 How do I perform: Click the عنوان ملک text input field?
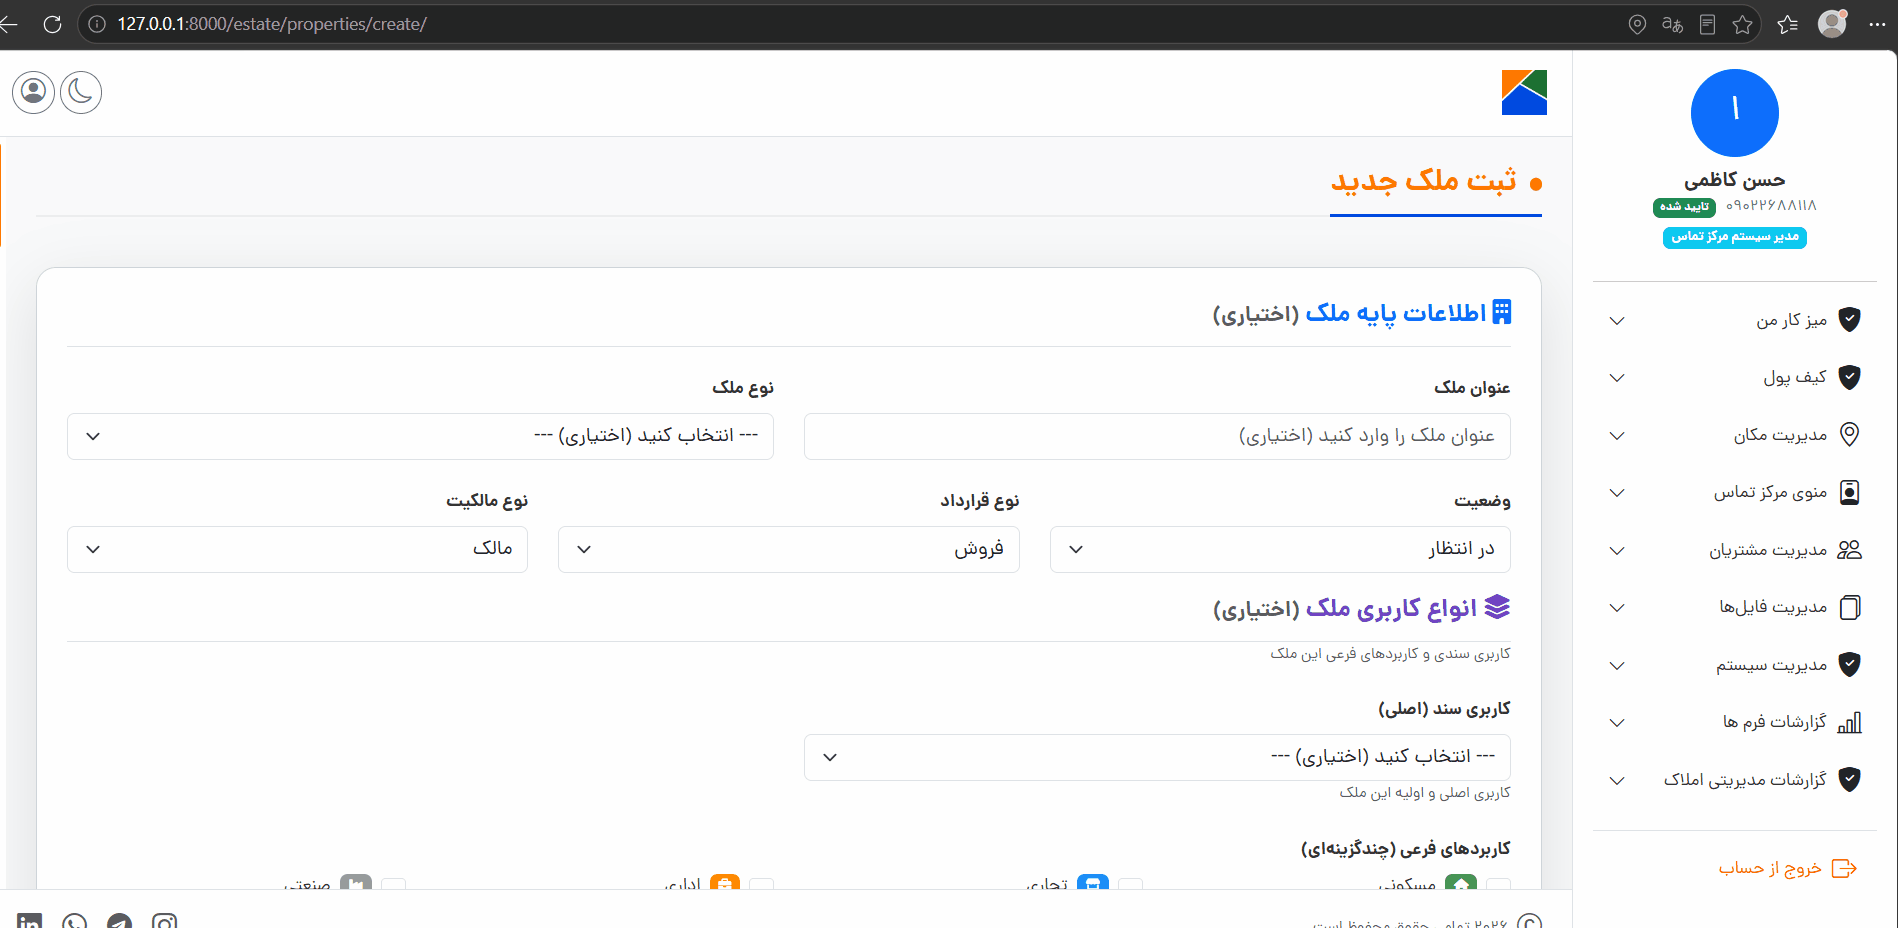pyautogui.click(x=1157, y=436)
